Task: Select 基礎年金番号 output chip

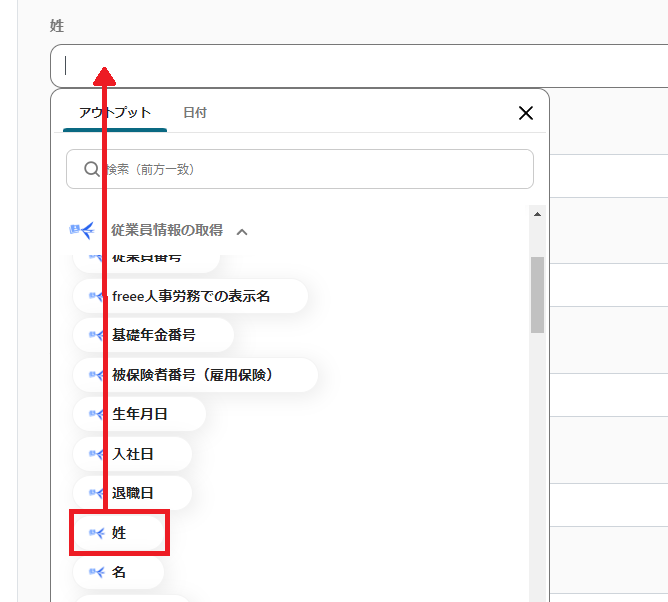Action: coord(153,335)
